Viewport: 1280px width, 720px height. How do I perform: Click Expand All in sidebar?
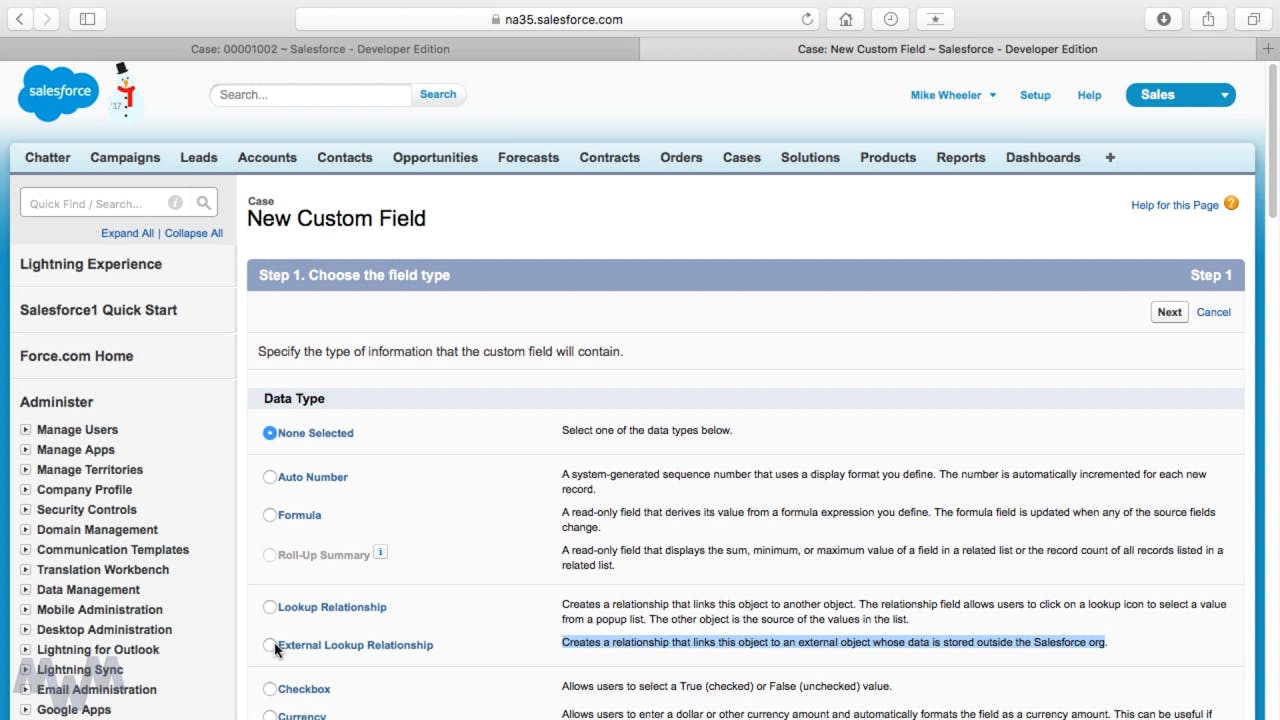click(x=127, y=233)
